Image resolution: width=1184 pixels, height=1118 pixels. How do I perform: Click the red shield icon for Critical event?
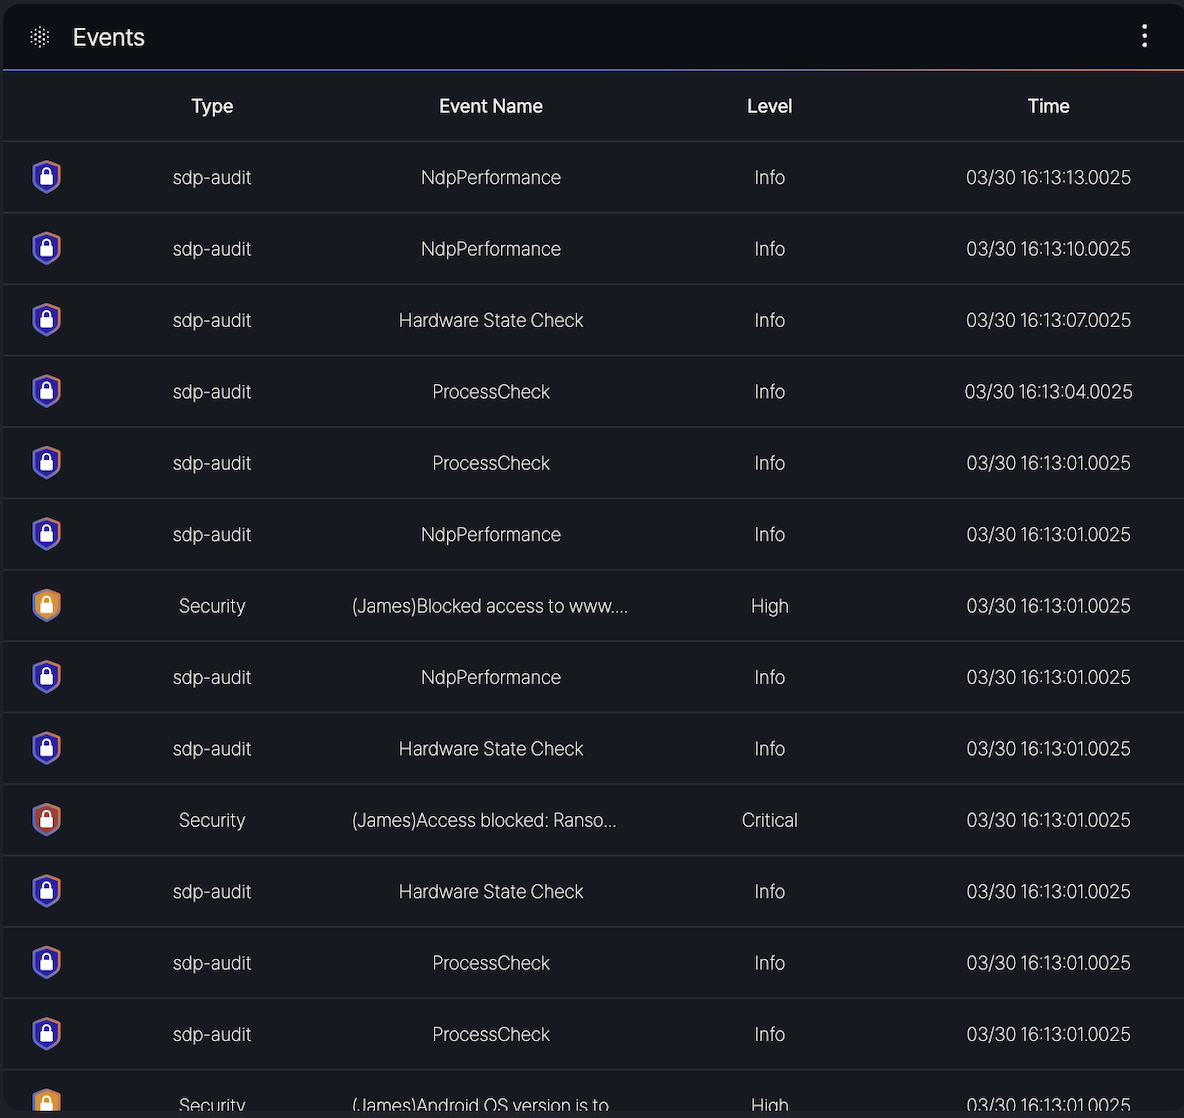[47, 820]
